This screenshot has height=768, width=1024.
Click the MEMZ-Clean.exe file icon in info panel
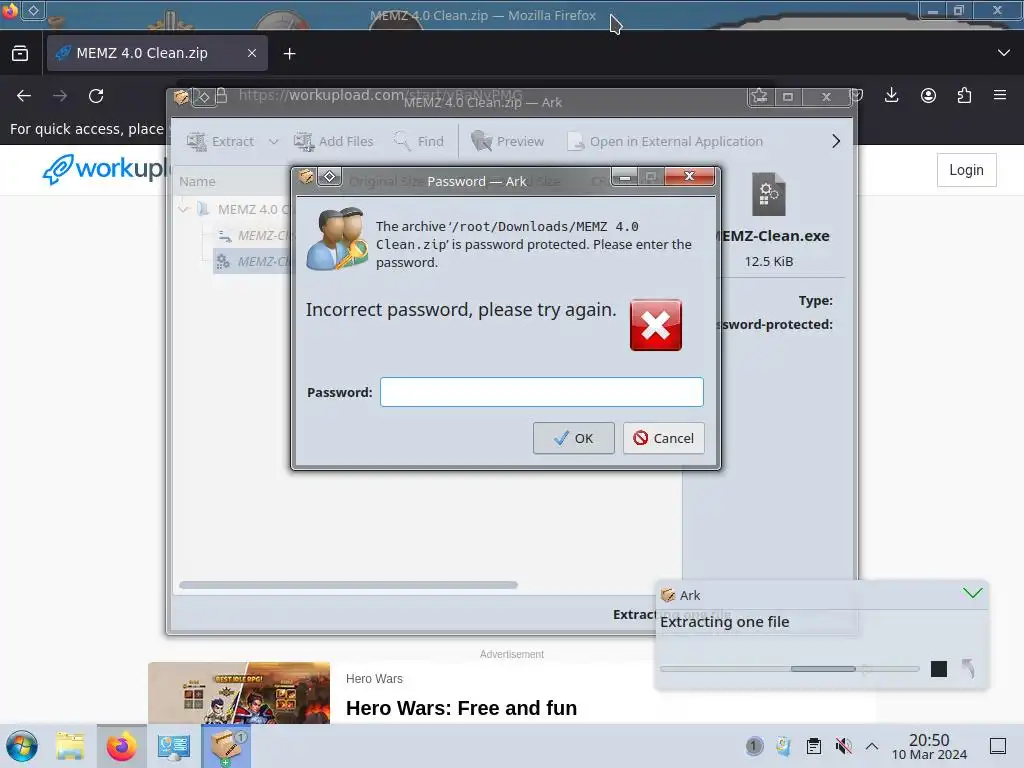(x=769, y=194)
